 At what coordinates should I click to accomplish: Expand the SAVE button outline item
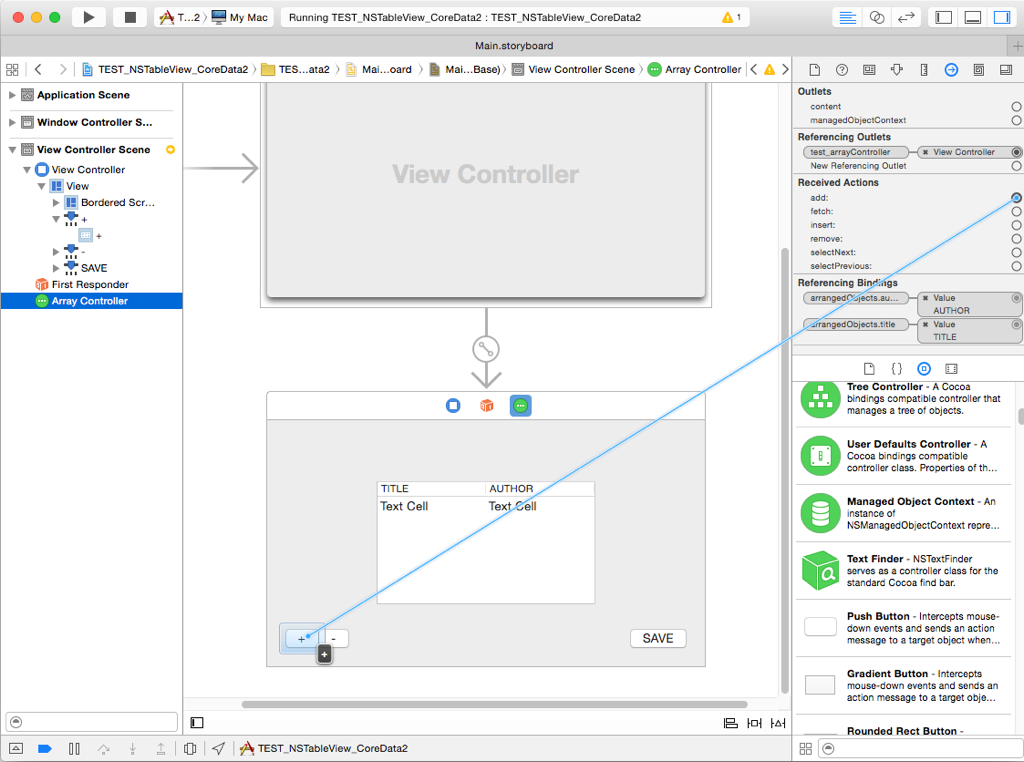[56, 268]
